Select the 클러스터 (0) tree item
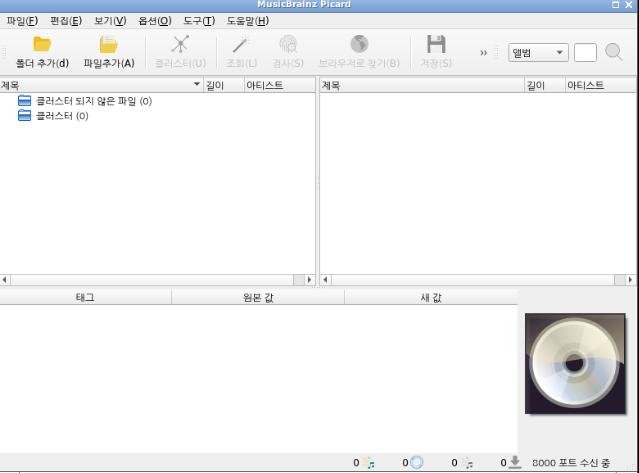This screenshot has width=639, height=473. coord(62,116)
